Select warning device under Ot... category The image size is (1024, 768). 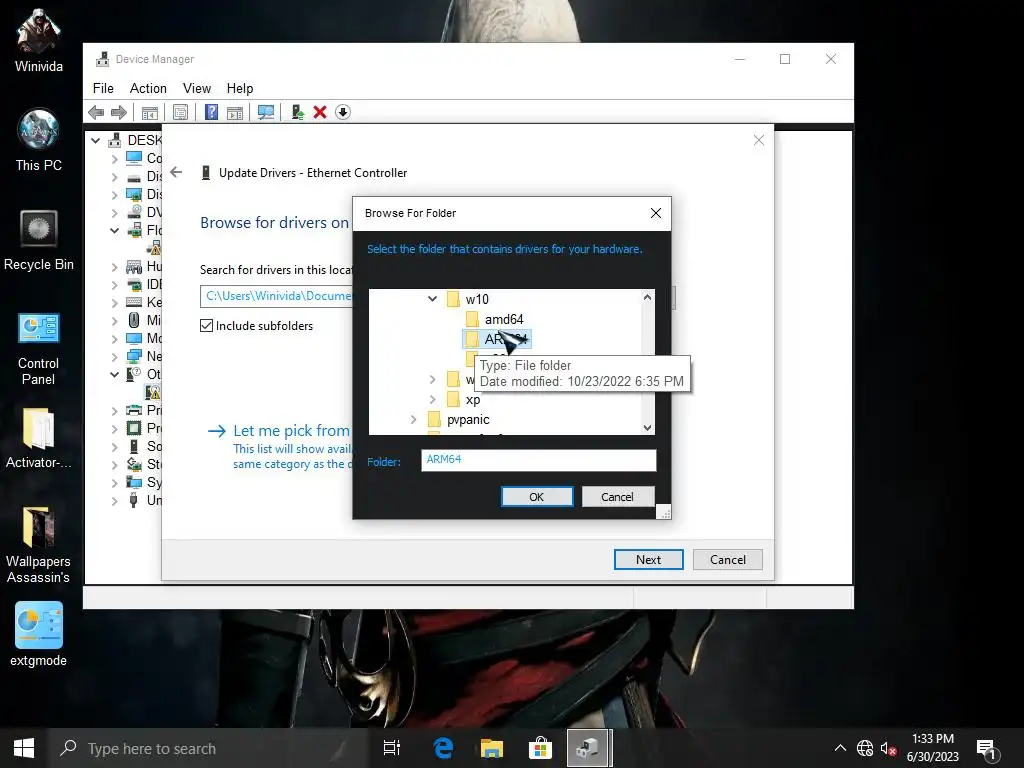pyautogui.click(x=153, y=392)
